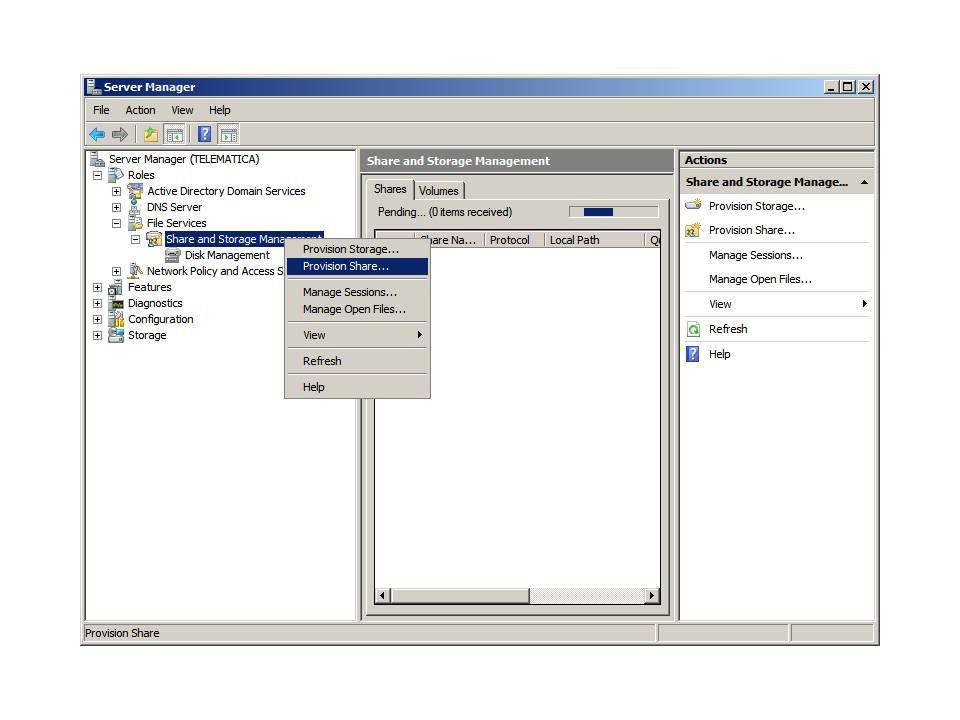
Task: Expand the Diagnostics tree node
Action: point(97,303)
